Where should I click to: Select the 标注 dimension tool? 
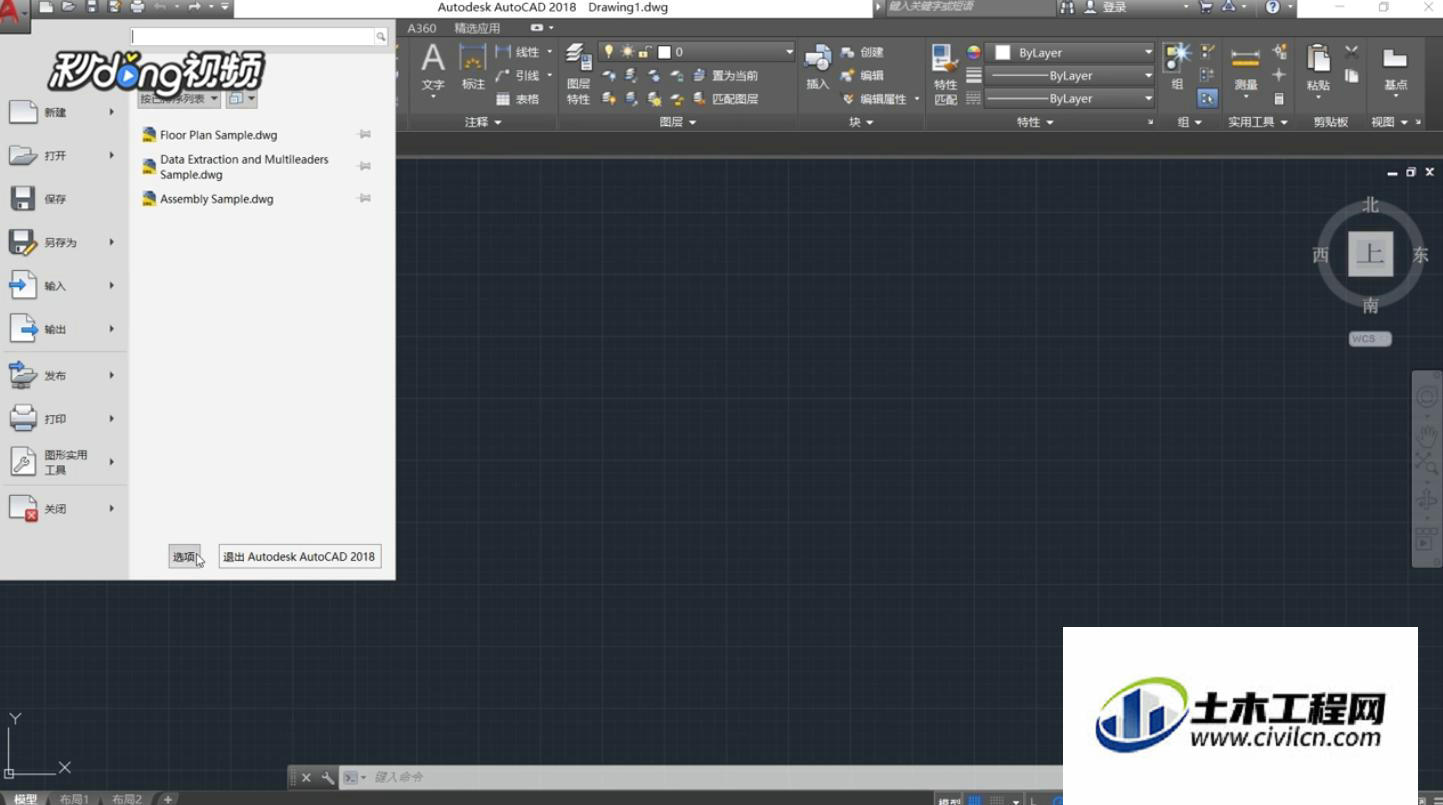click(x=473, y=67)
